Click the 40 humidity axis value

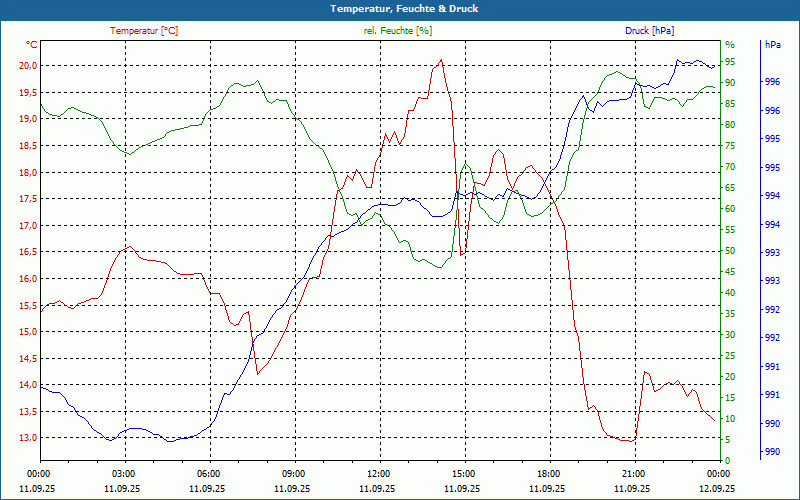(x=730, y=293)
